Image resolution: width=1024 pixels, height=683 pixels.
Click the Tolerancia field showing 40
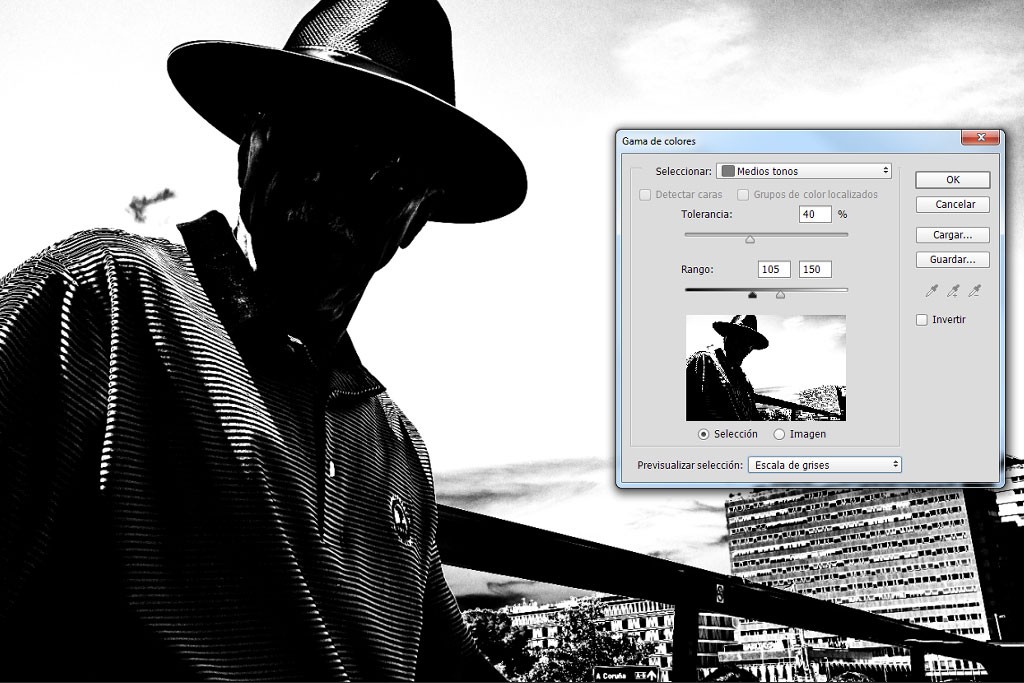(x=815, y=214)
